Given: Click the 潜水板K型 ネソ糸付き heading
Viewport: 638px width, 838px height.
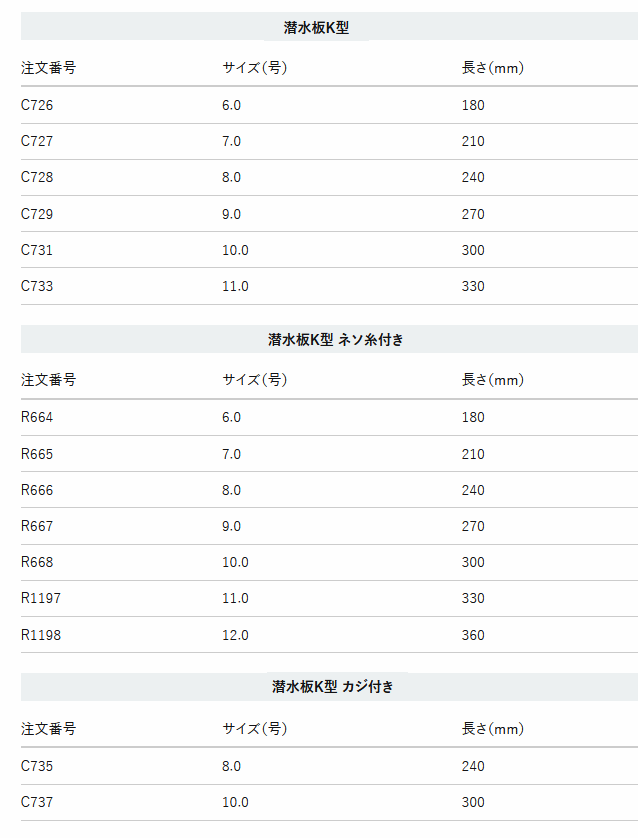Looking at the screenshot, I should coord(336,339).
